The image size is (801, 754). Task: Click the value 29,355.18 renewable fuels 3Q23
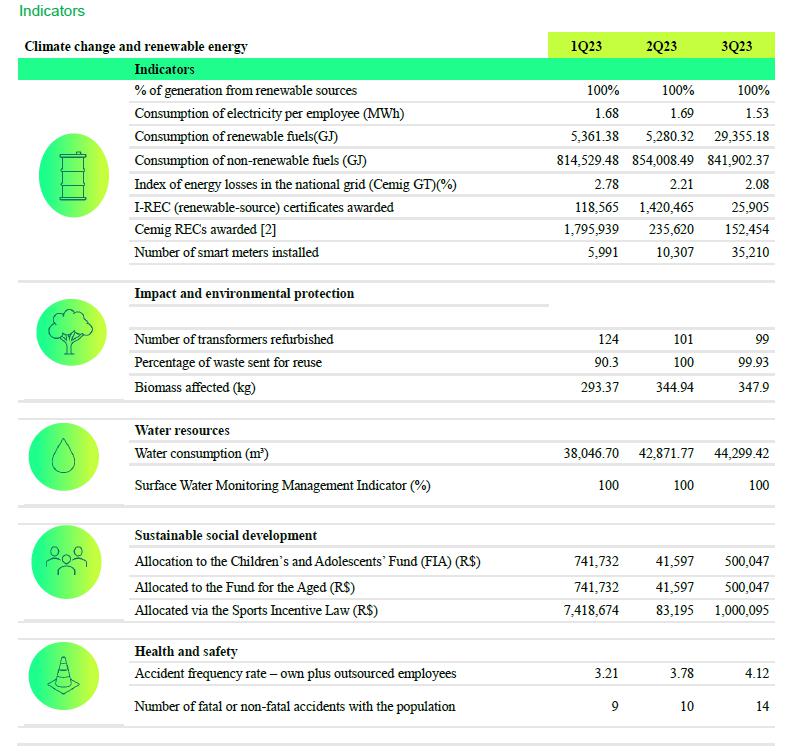click(x=741, y=137)
